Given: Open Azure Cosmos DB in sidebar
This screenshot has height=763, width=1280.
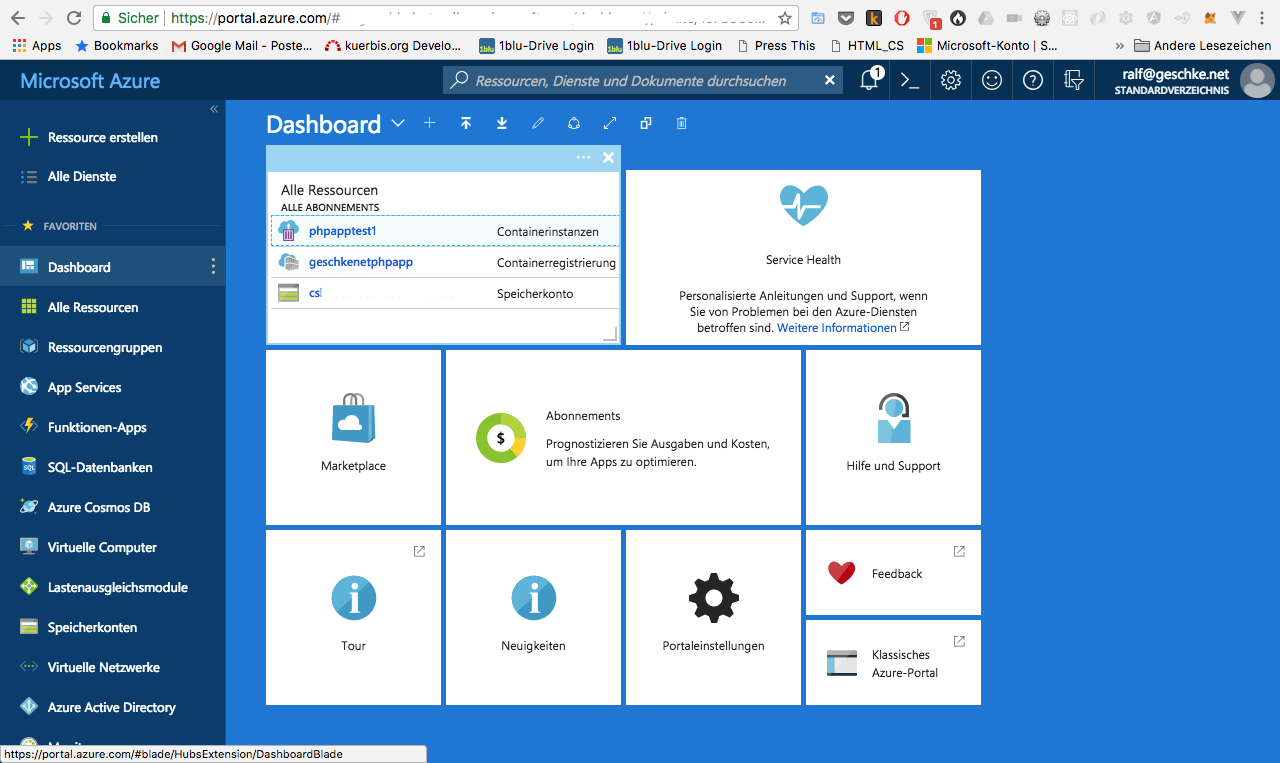Looking at the screenshot, I should tap(112, 507).
